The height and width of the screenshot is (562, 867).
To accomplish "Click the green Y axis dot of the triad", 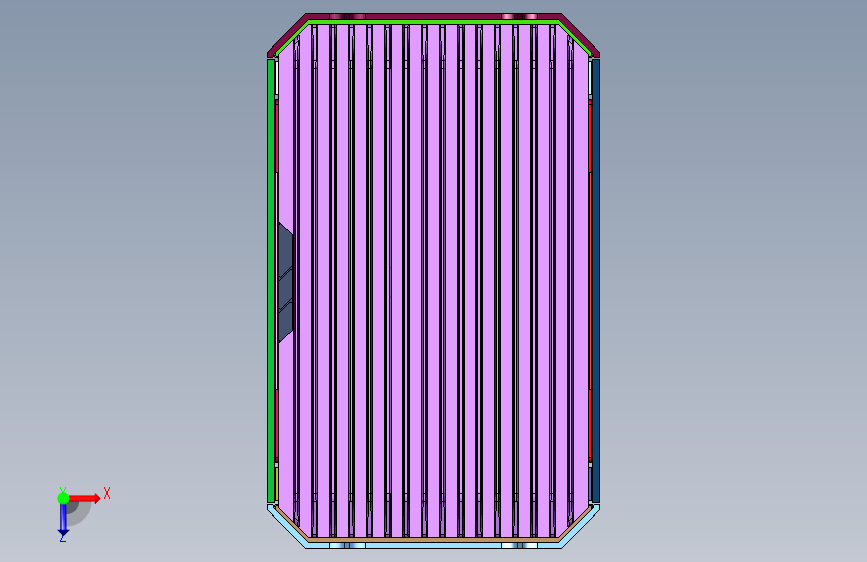I will click(x=63, y=498).
